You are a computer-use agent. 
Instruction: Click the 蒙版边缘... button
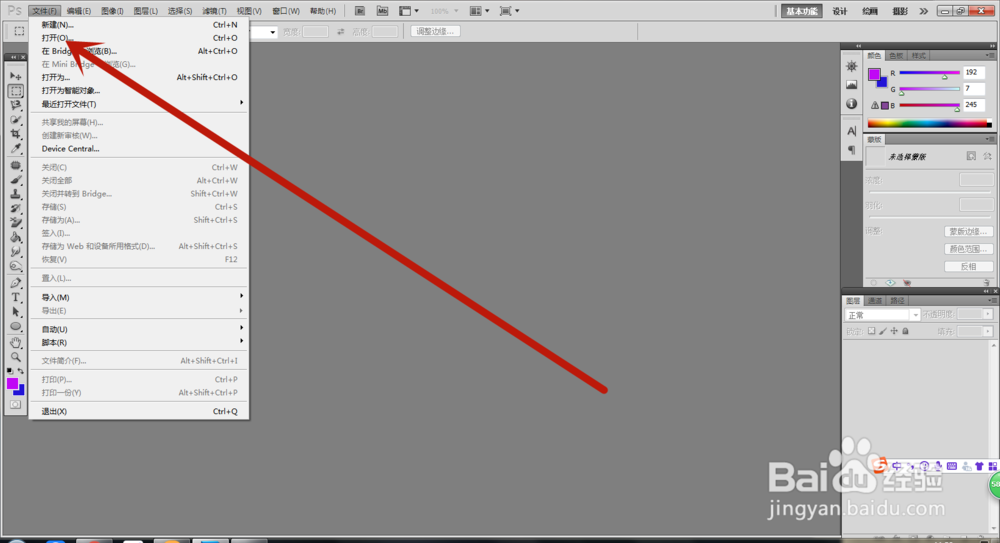[968, 232]
